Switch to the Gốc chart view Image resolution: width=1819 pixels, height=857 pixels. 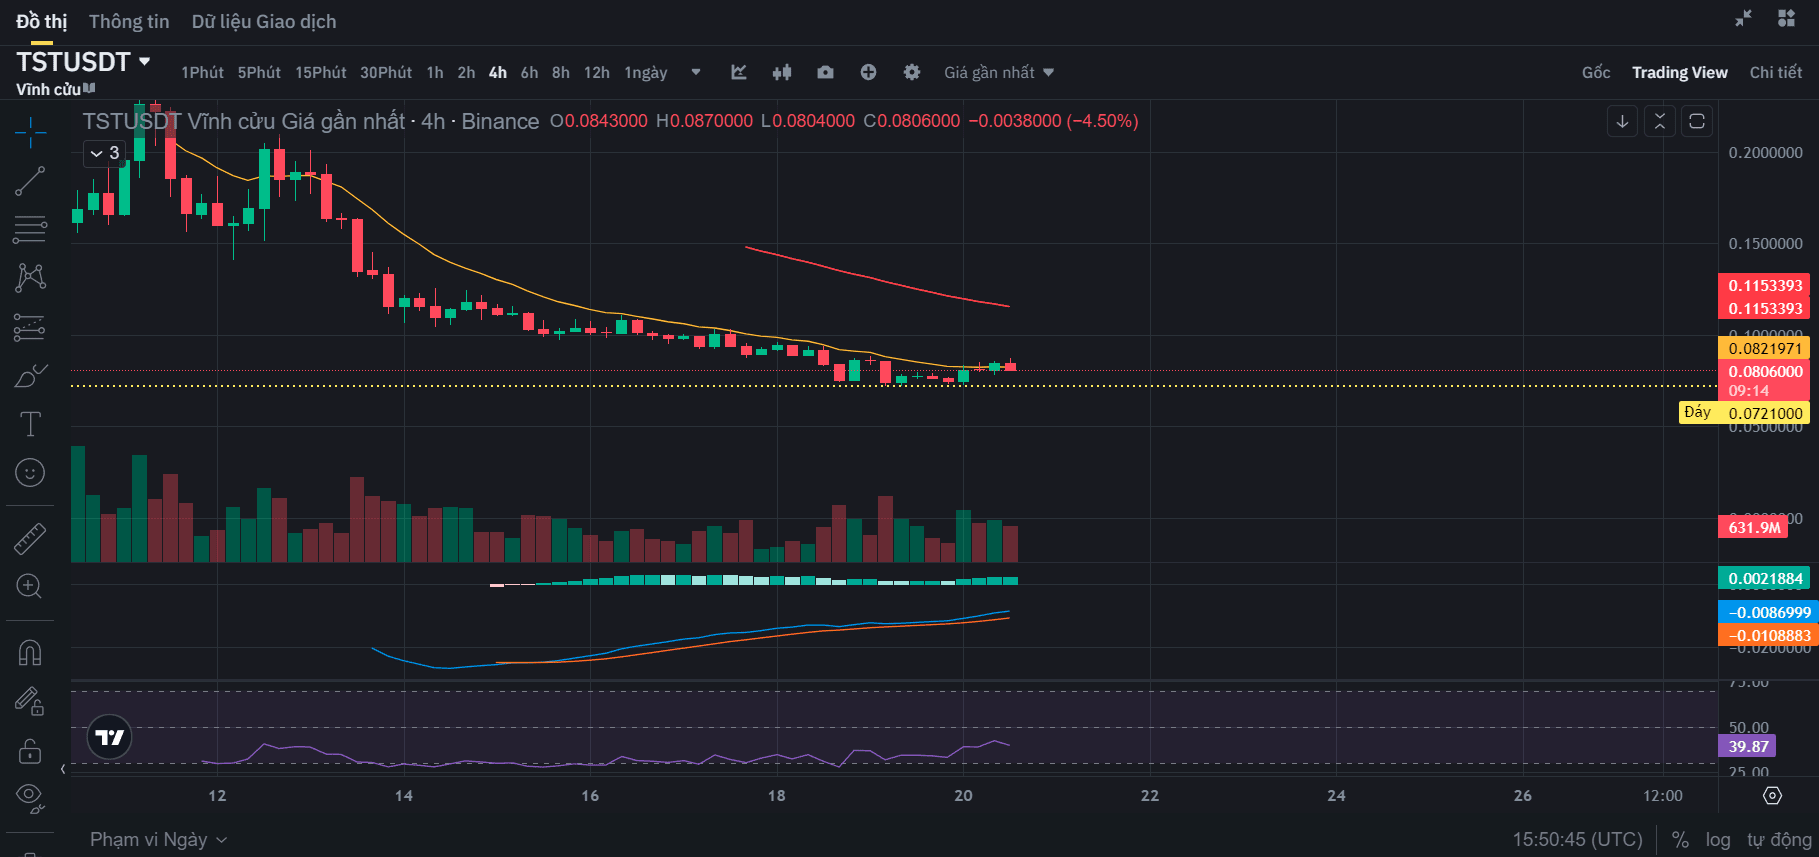tap(1596, 72)
